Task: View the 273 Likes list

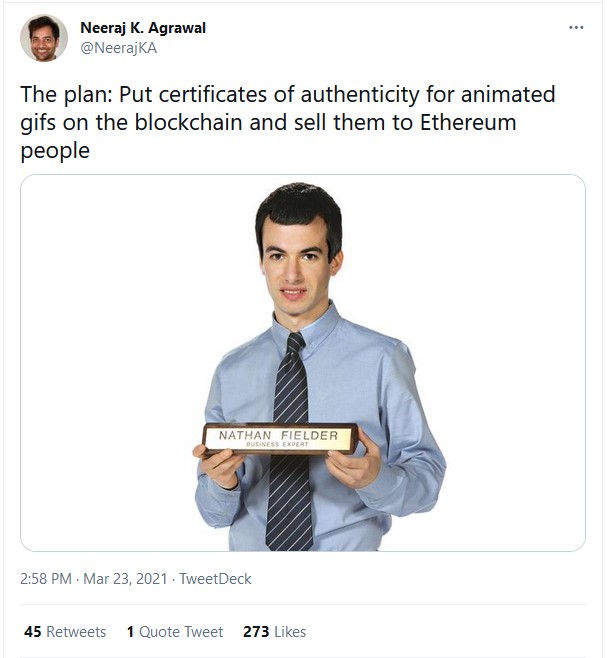Action: point(274,632)
